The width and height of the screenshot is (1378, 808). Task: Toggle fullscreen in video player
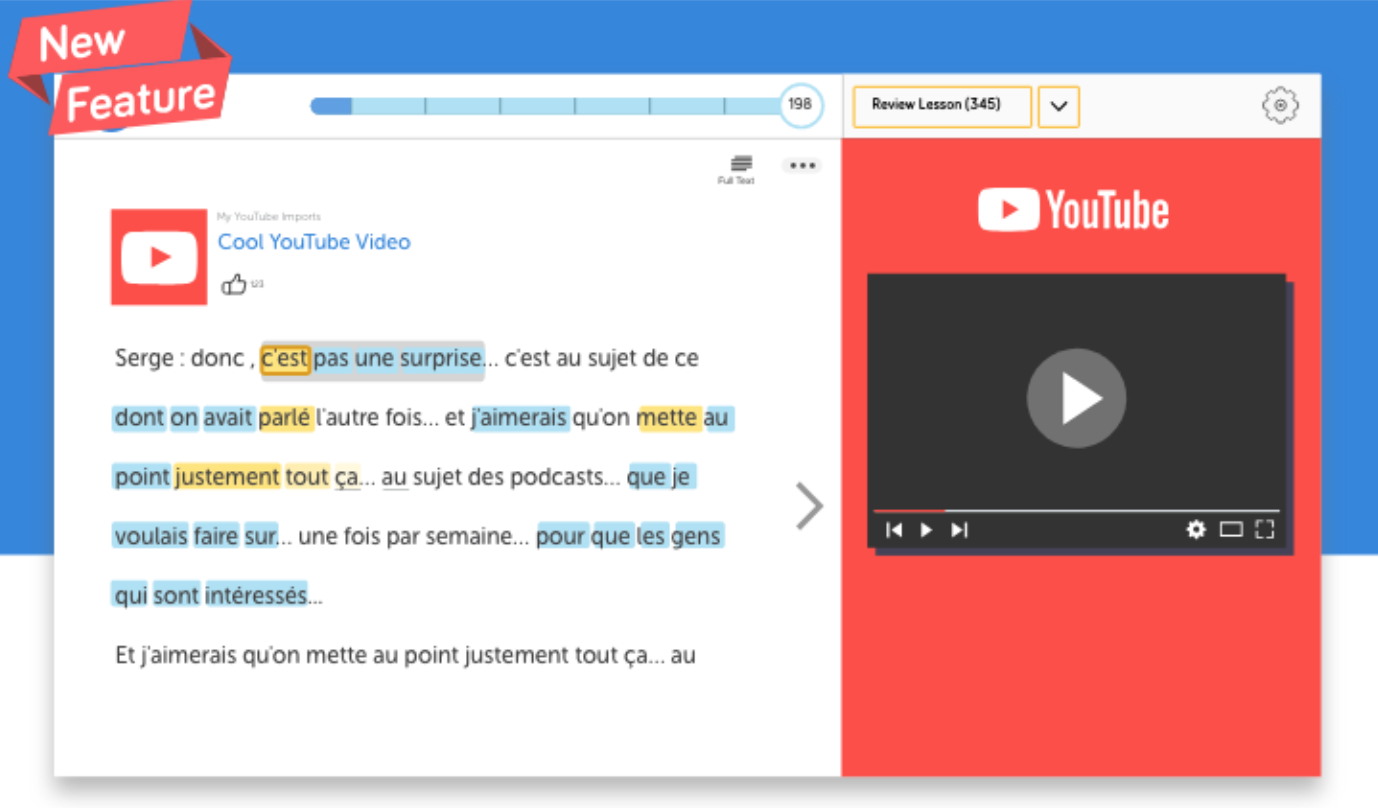[x=1265, y=530]
